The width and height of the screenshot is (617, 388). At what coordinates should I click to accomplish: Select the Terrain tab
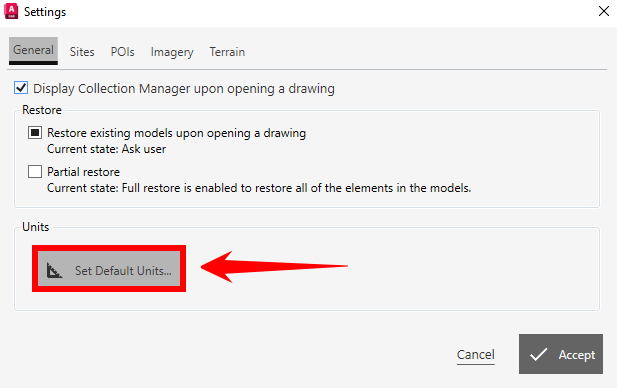[x=227, y=52]
